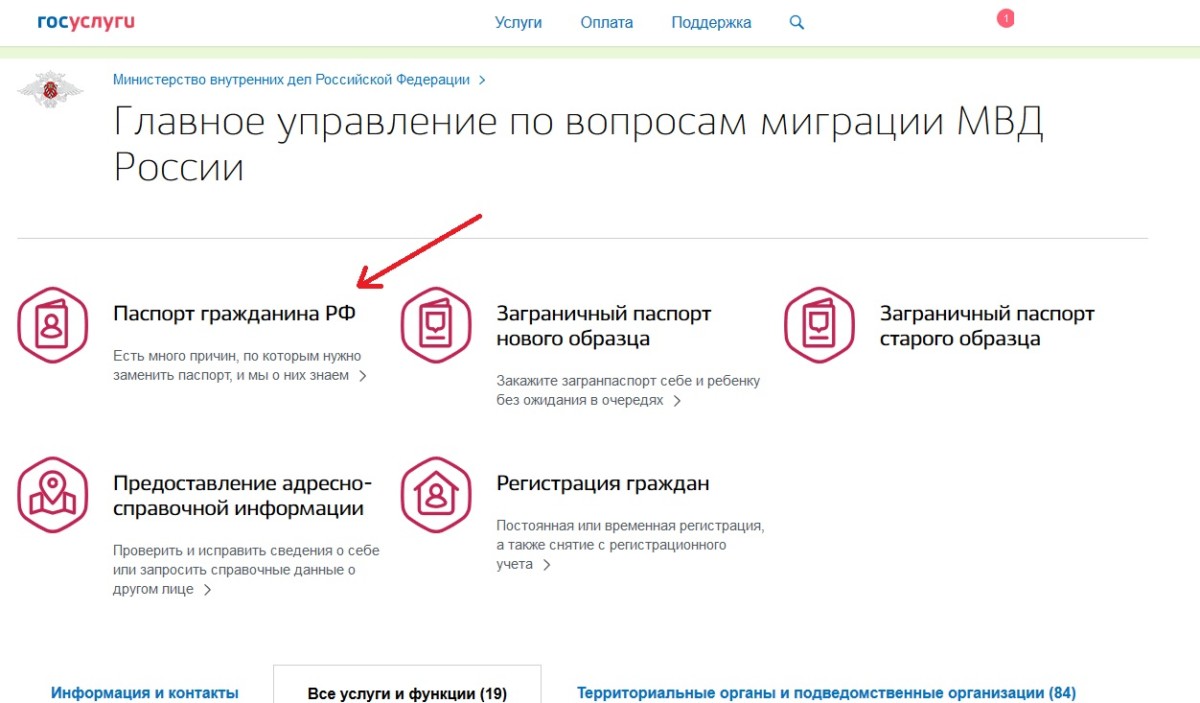Click chevron after регистрационного учета text

pos(546,565)
